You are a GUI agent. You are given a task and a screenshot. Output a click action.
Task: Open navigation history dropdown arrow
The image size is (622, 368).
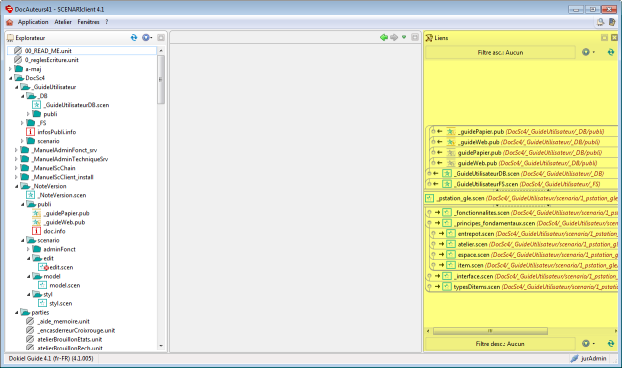404,37
